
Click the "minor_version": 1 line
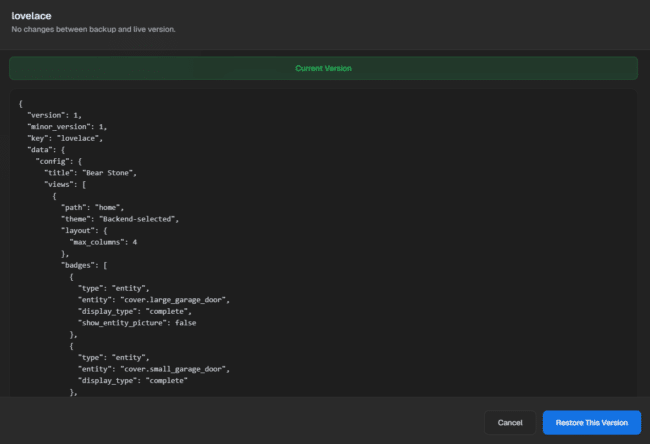point(67,127)
